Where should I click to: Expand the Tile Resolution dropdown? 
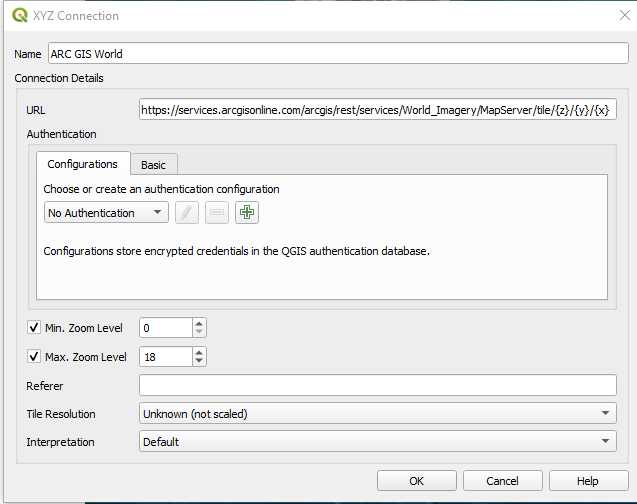[x=377, y=413]
